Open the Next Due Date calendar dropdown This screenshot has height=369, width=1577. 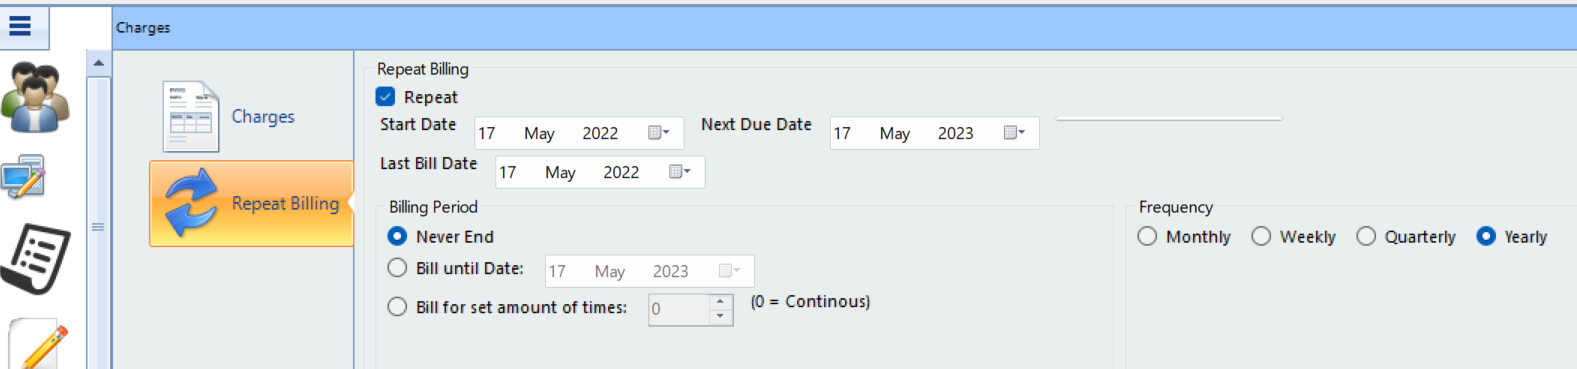tap(1014, 133)
